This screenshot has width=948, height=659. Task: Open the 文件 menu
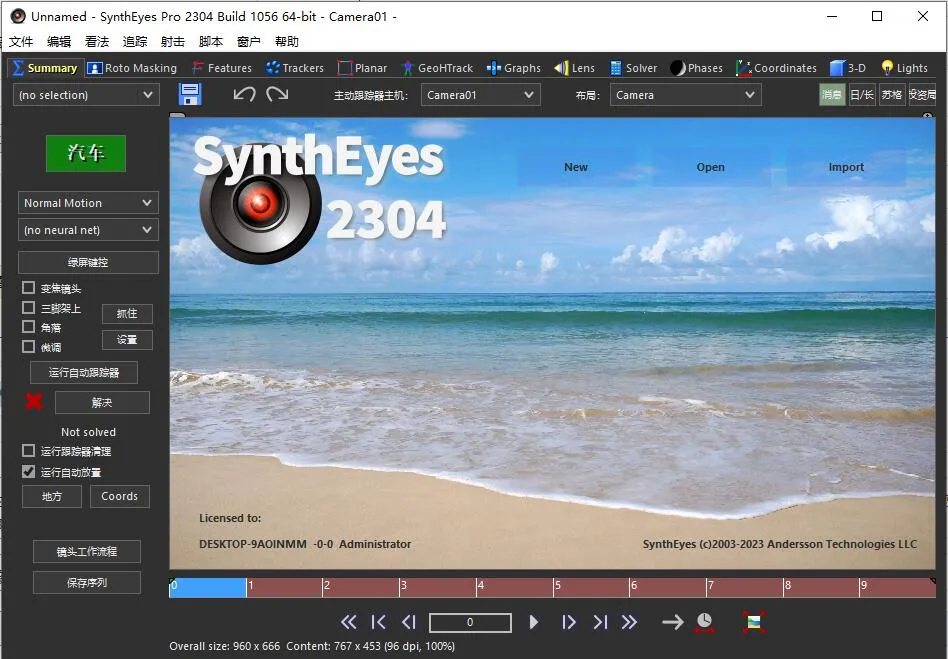tap(21, 42)
